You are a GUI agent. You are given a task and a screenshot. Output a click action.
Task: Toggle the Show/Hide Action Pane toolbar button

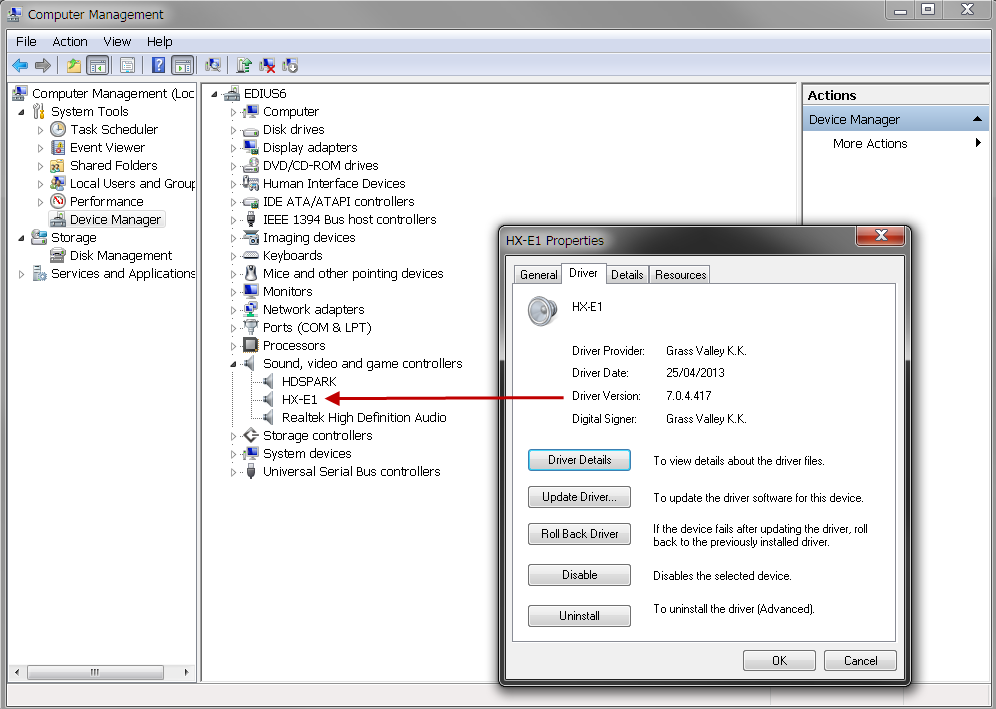point(182,66)
